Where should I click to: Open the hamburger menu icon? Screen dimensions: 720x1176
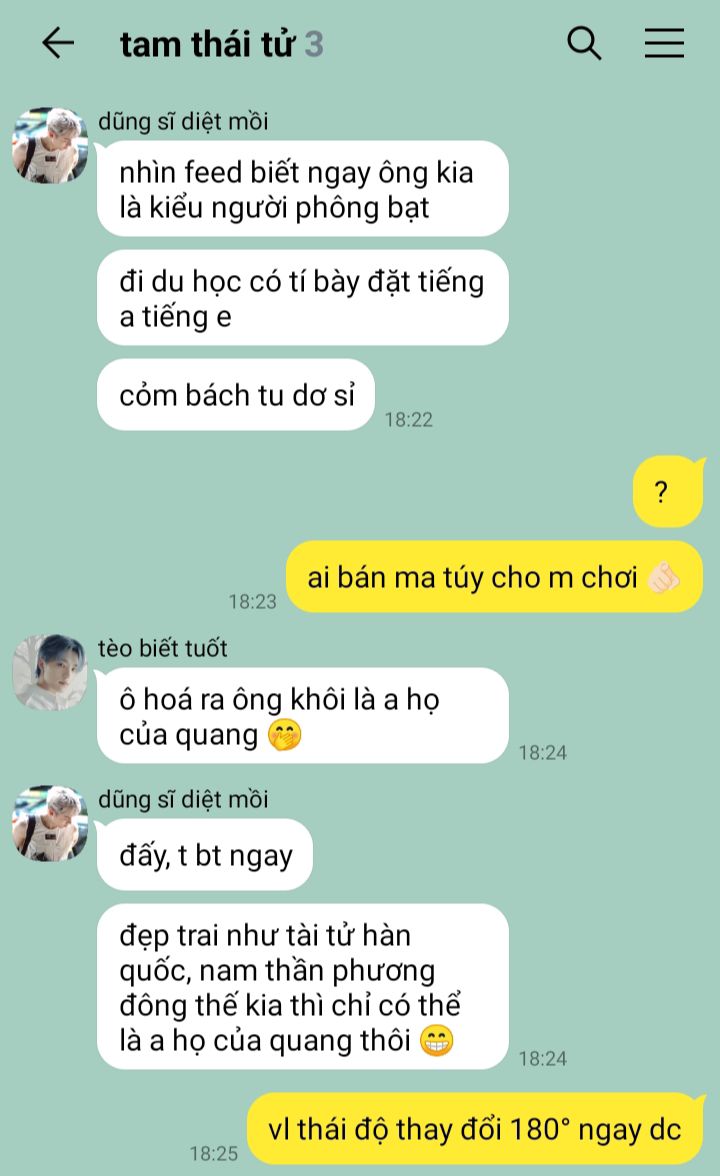664,43
